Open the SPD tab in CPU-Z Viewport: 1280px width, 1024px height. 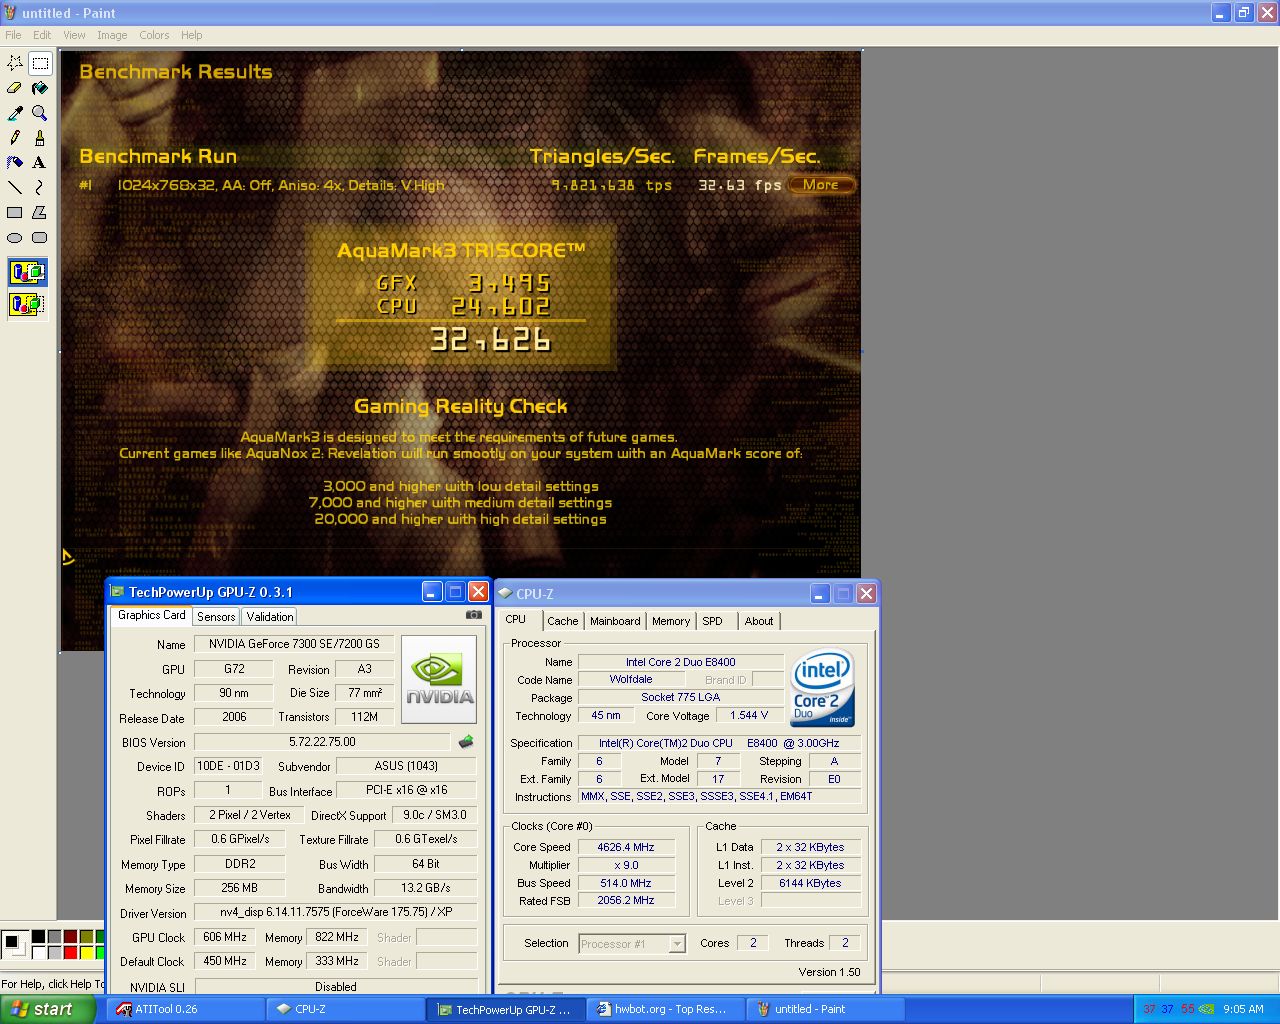pos(712,621)
